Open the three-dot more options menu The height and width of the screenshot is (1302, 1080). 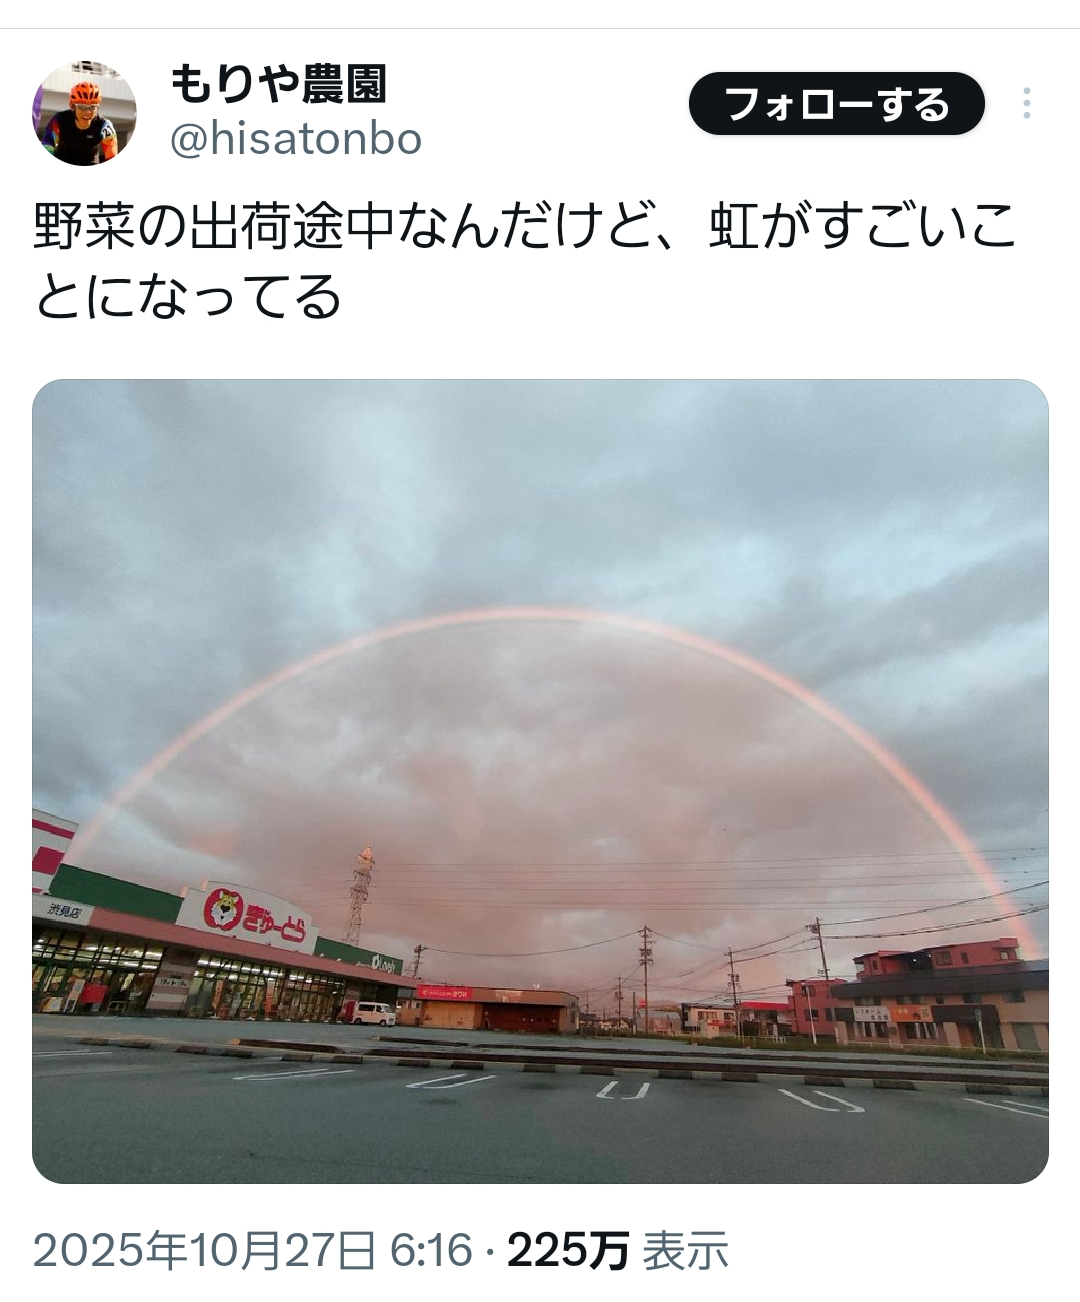(x=1026, y=104)
